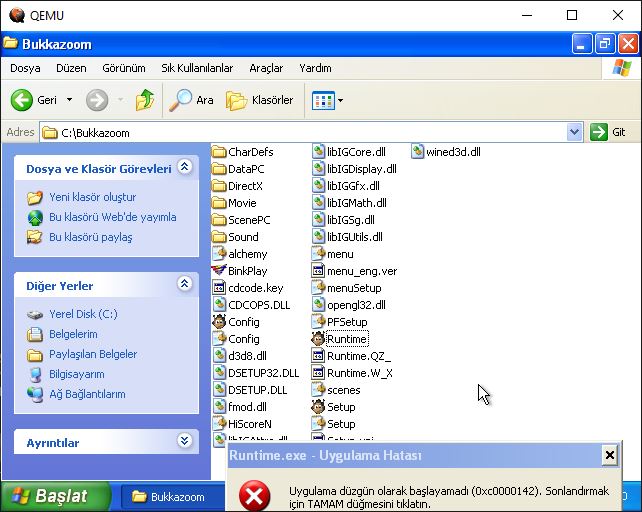Open Belgelerim from Diğer Yerler
642x512 pixels.
(73, 334)
